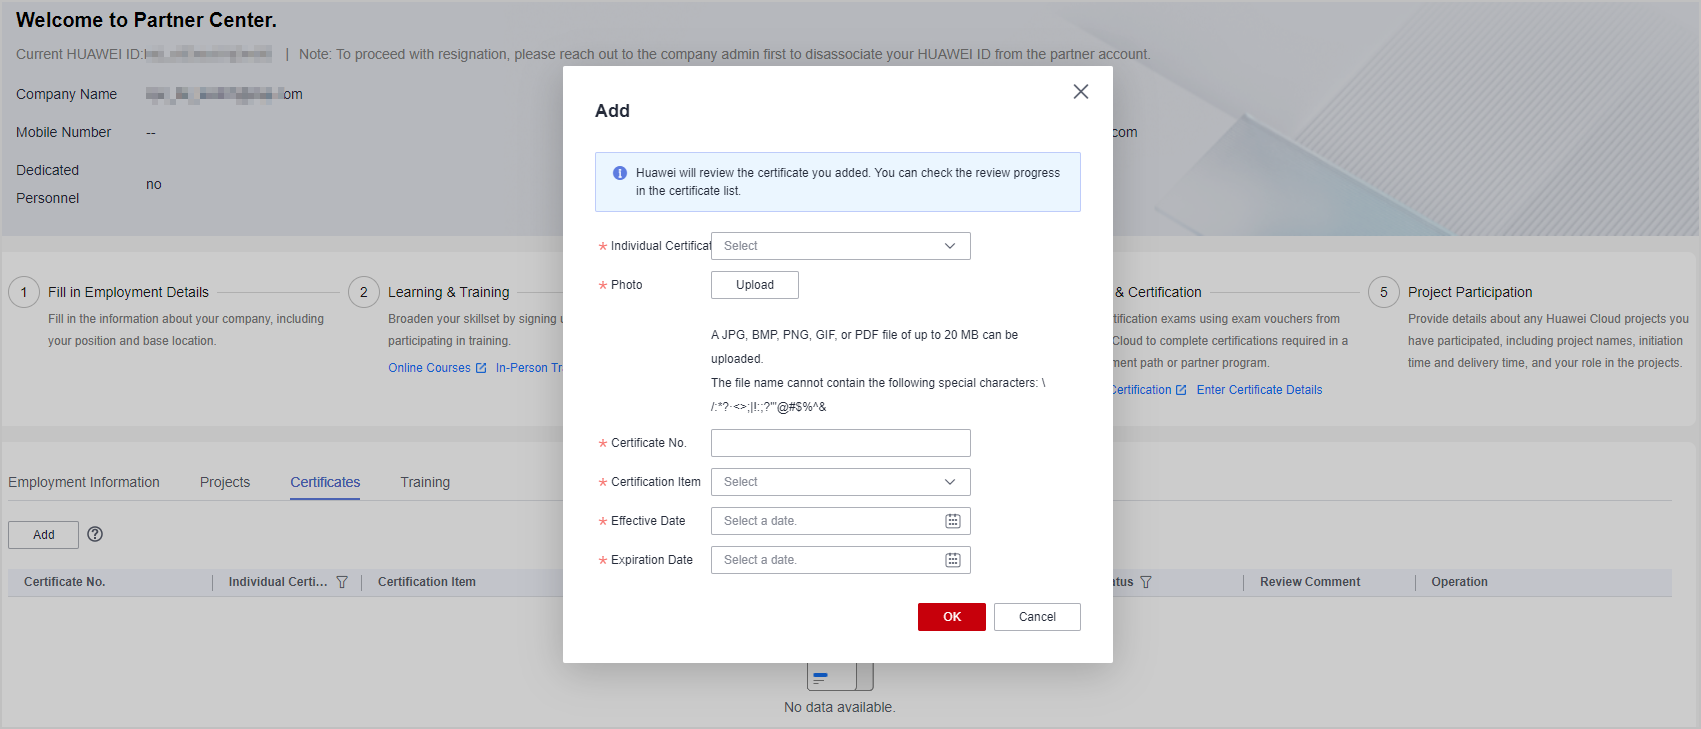Click the external link icon beside Online Courses

coord(481,368)
